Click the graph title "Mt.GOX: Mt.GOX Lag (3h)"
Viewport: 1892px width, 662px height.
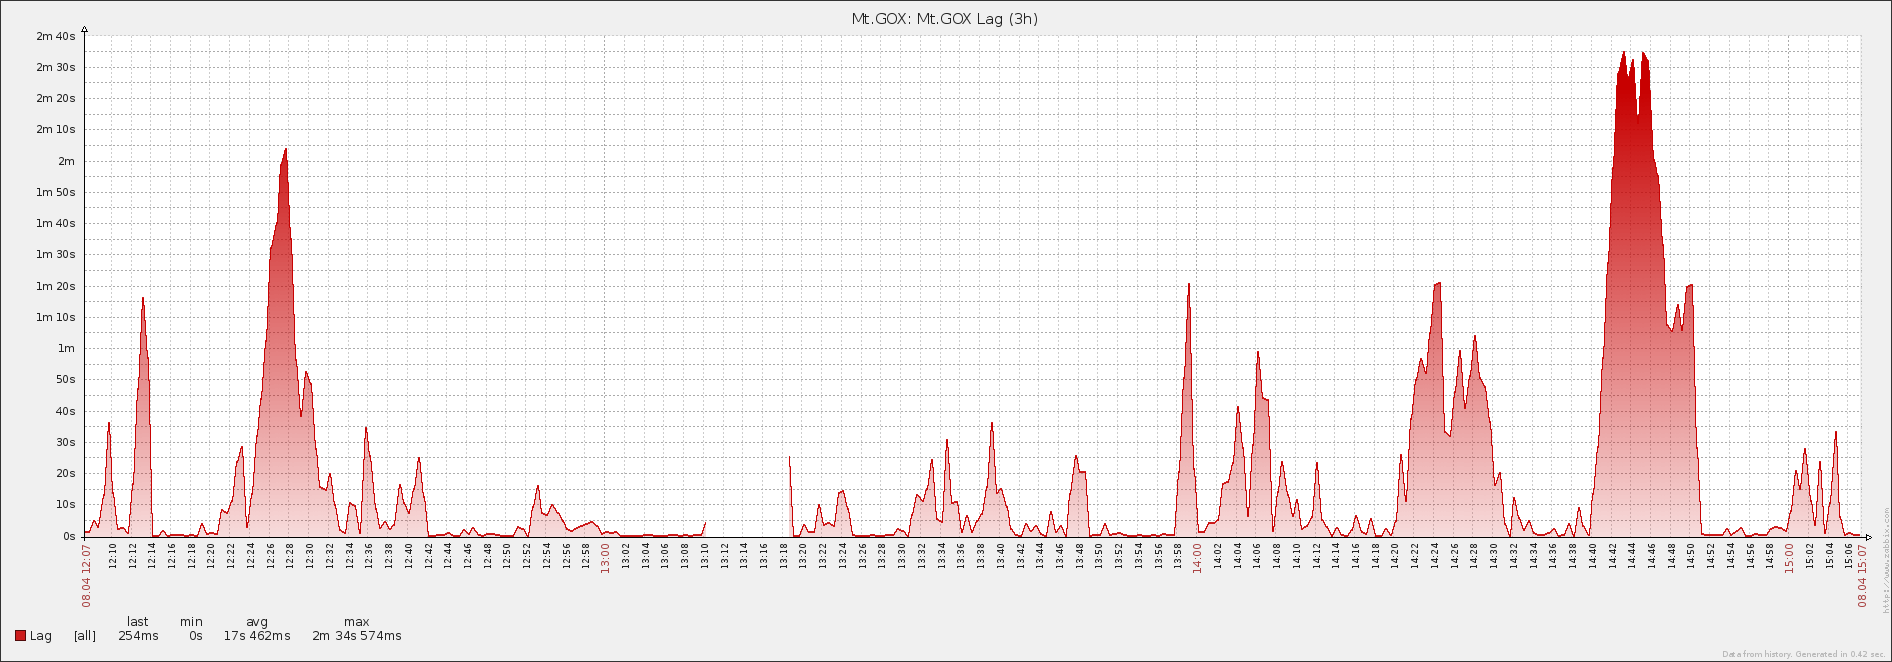[x=944, y=19]
